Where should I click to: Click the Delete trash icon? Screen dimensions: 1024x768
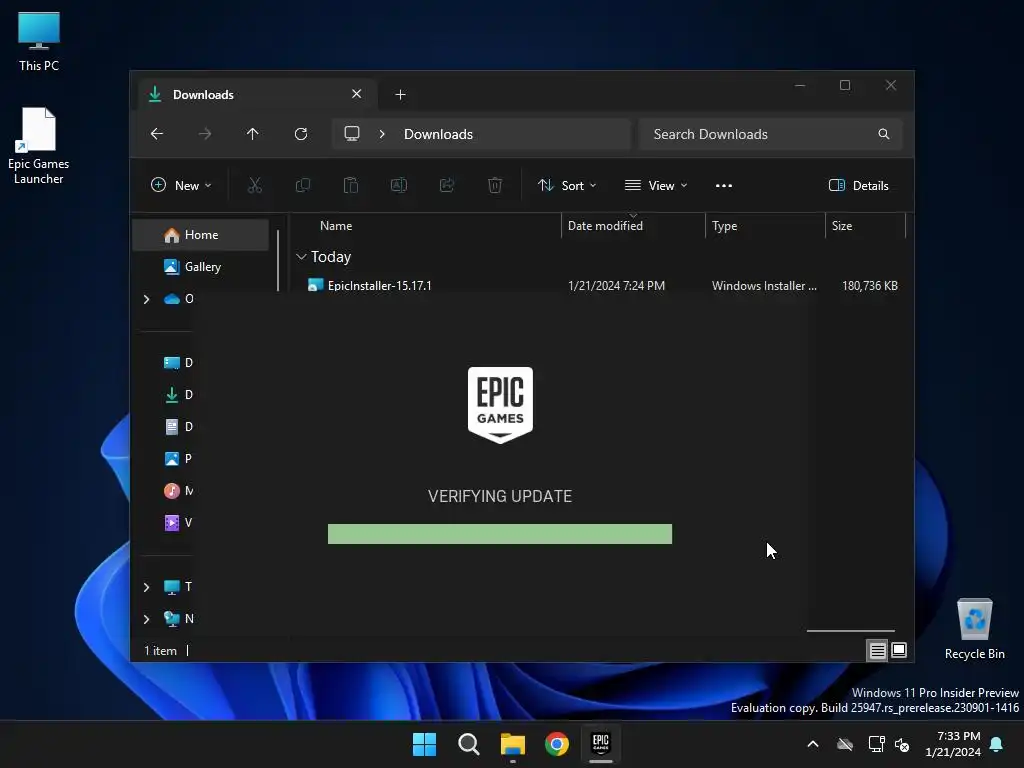[x=495, y=185]
